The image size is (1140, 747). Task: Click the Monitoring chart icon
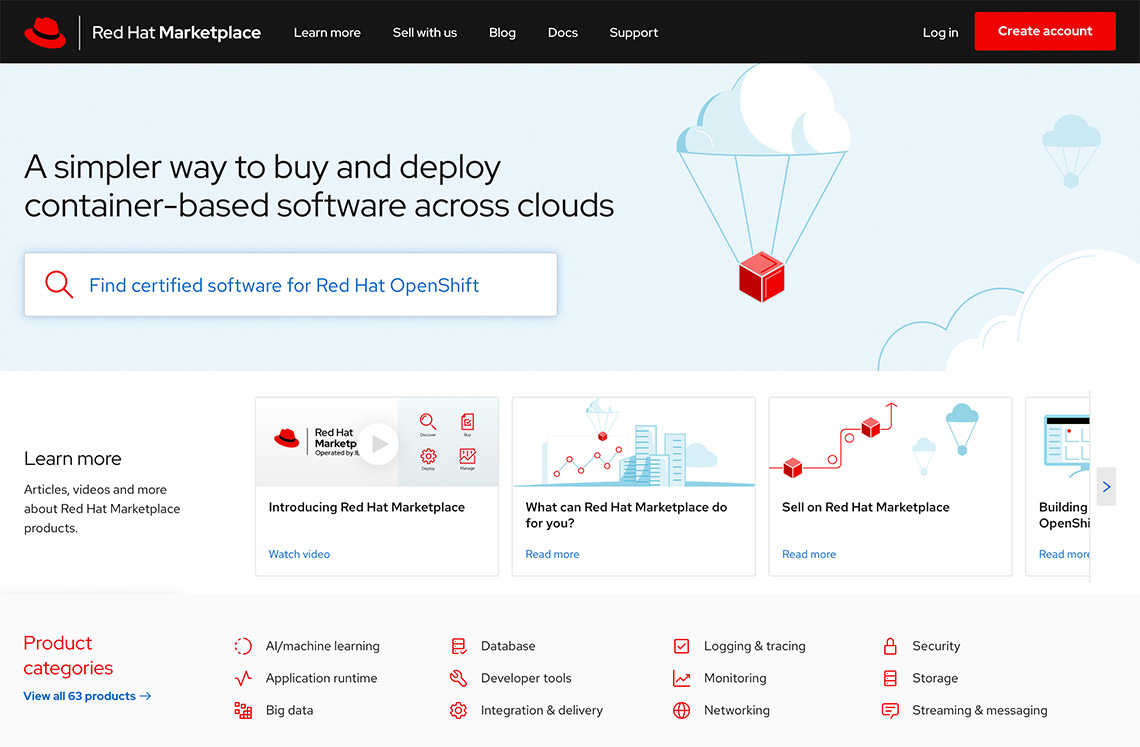point(681,678)
